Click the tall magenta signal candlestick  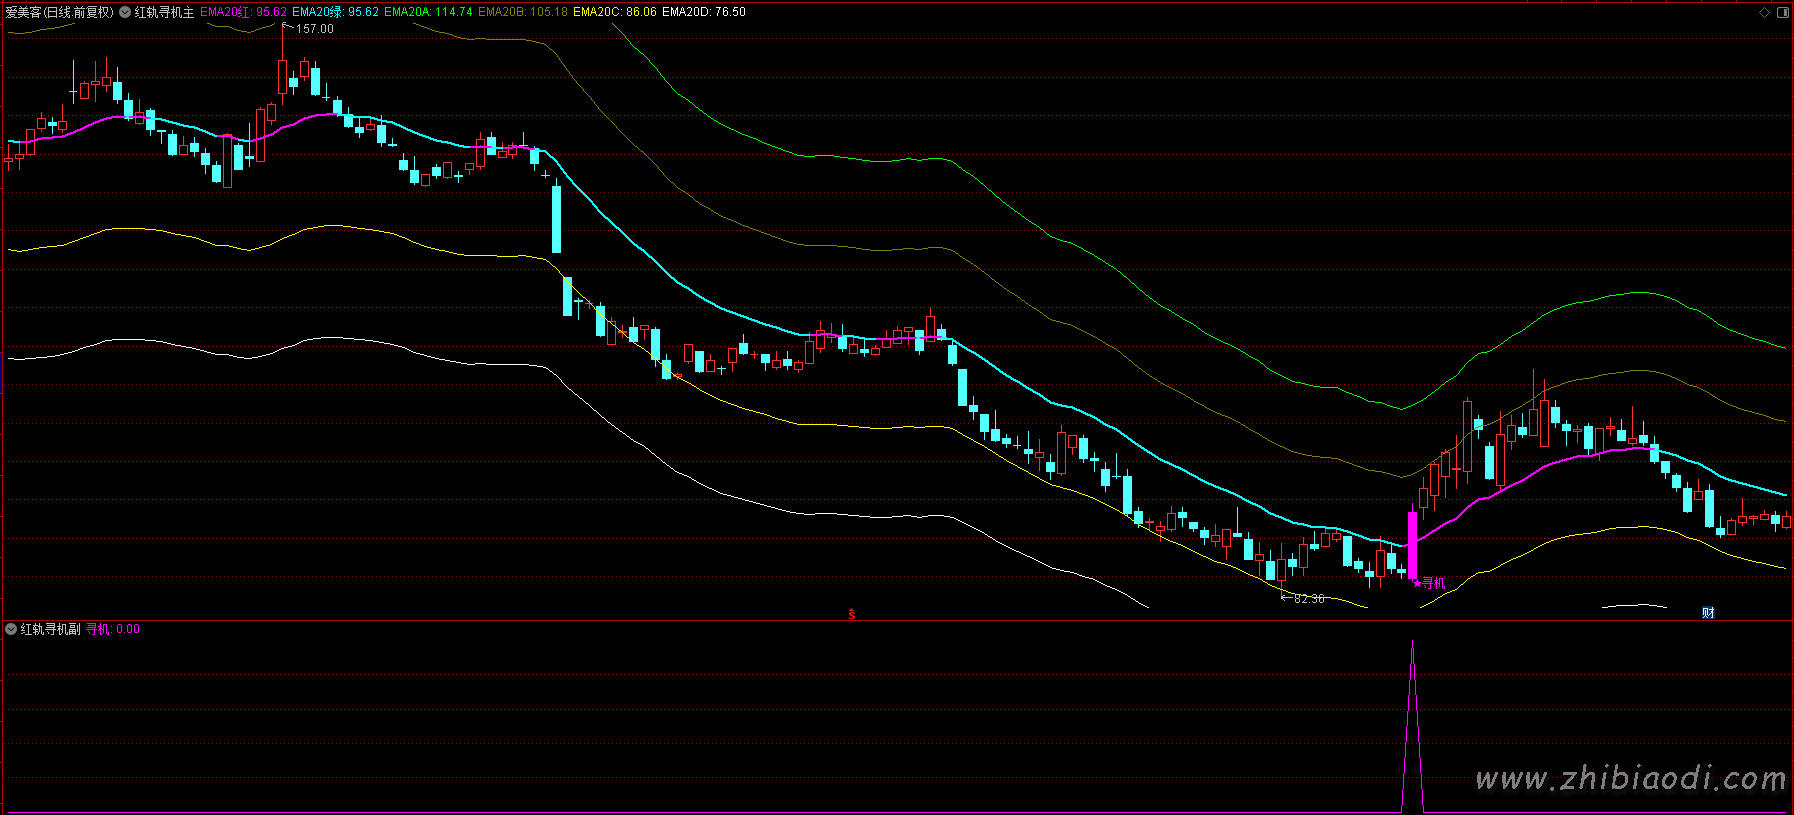click(x=1413, y=545)
